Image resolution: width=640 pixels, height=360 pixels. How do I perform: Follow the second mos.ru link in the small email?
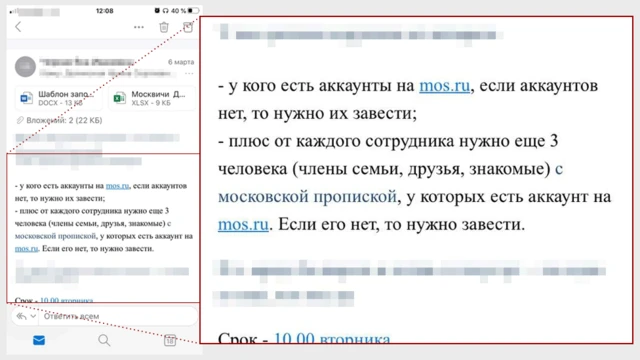pos(27,249)
